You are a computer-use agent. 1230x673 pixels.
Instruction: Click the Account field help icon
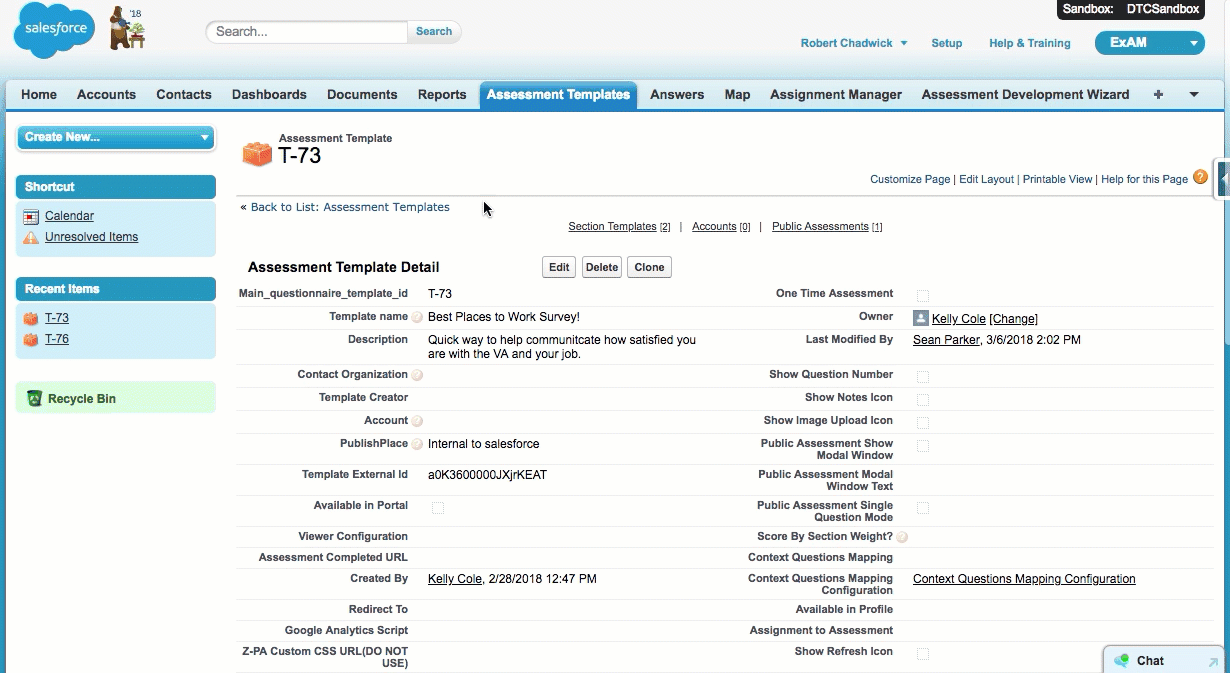point(417,421)
